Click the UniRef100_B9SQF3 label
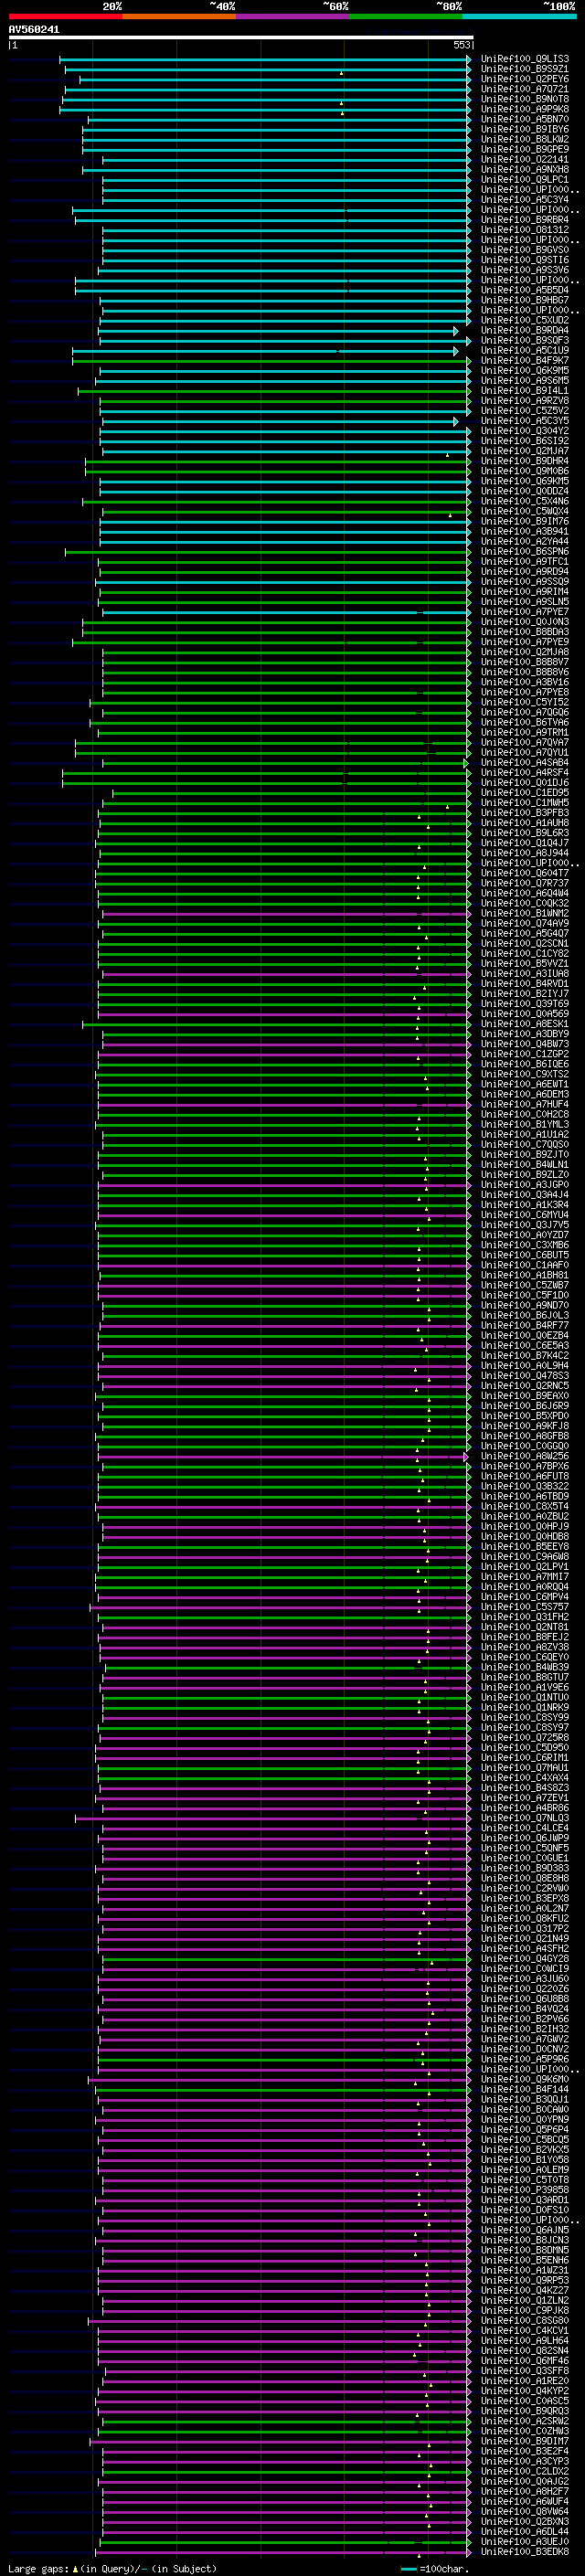 click(525, 340)
